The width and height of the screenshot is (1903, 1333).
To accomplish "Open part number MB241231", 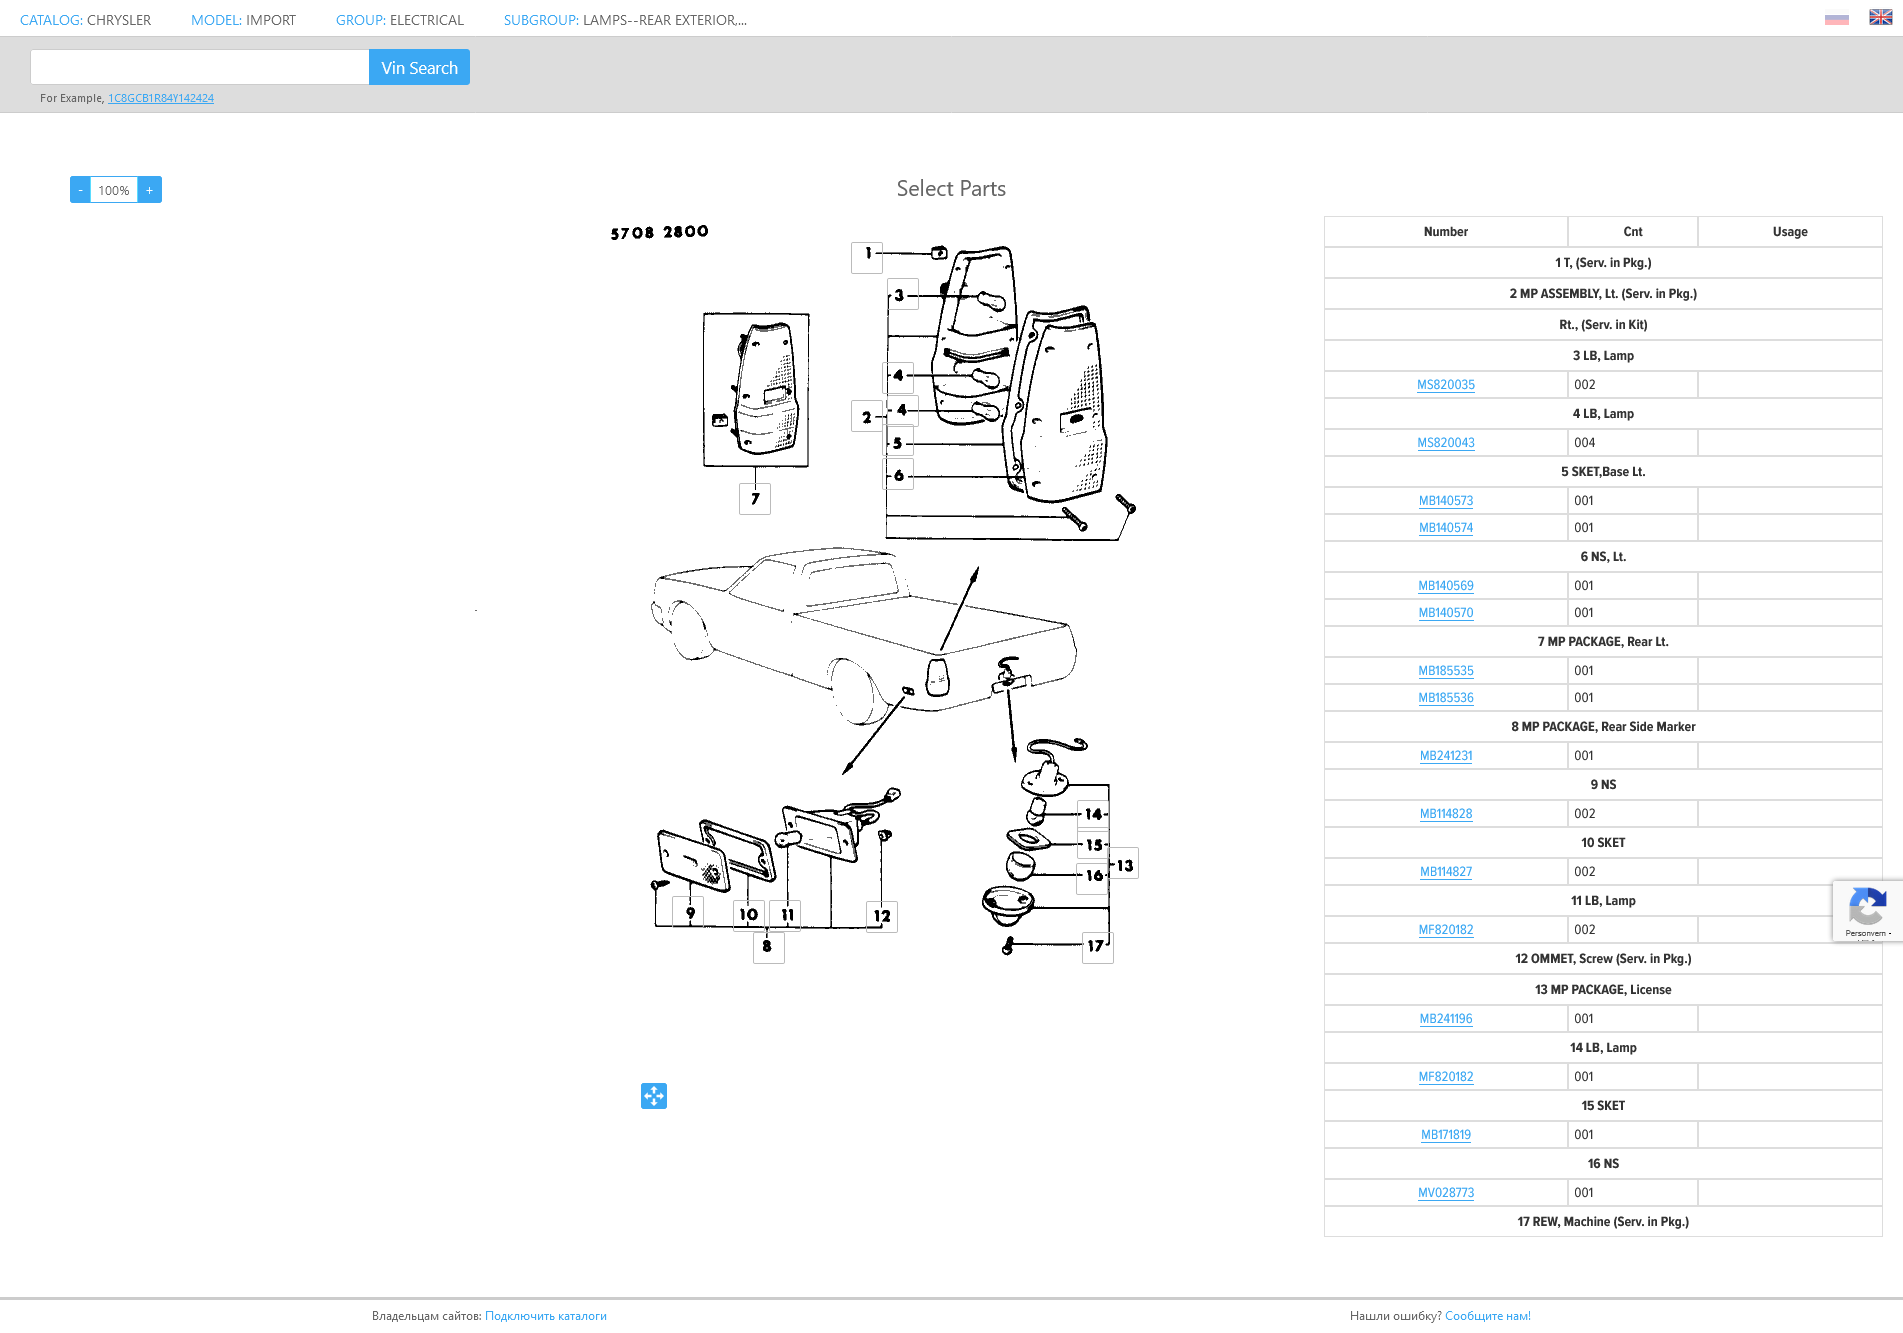I will coord(1445,756).
